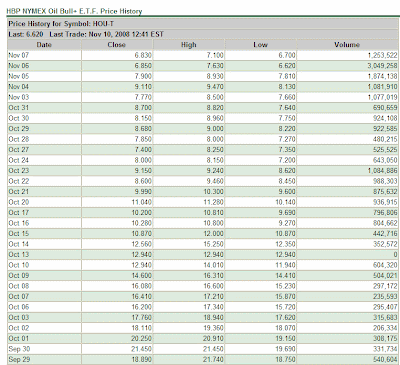
Task: Select the Oct 03 date cell
Action: pyautogui.click(x=44, y=318)
